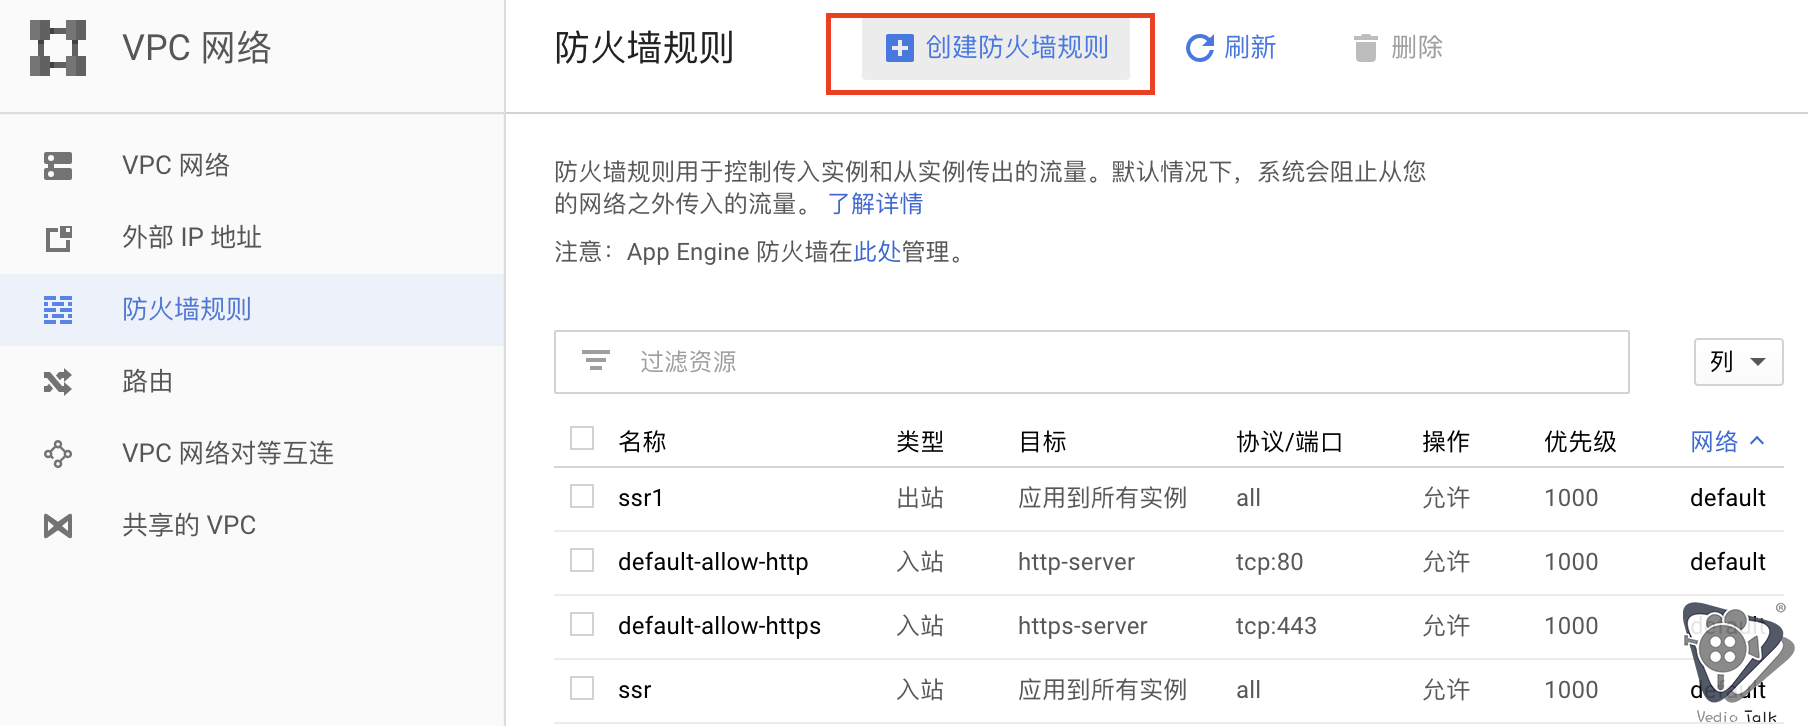
Task: Sort by the 网络 column header
Action: pyautogui.click(x=1727, y=441)
